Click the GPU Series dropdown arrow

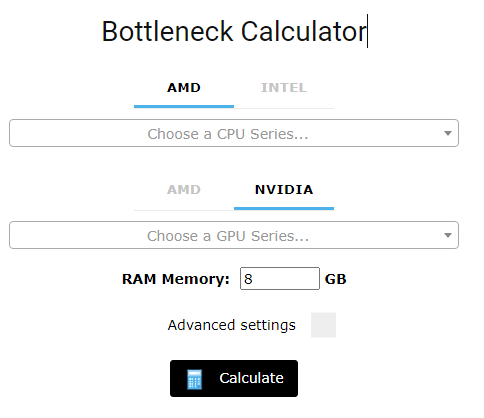(448, 235)
